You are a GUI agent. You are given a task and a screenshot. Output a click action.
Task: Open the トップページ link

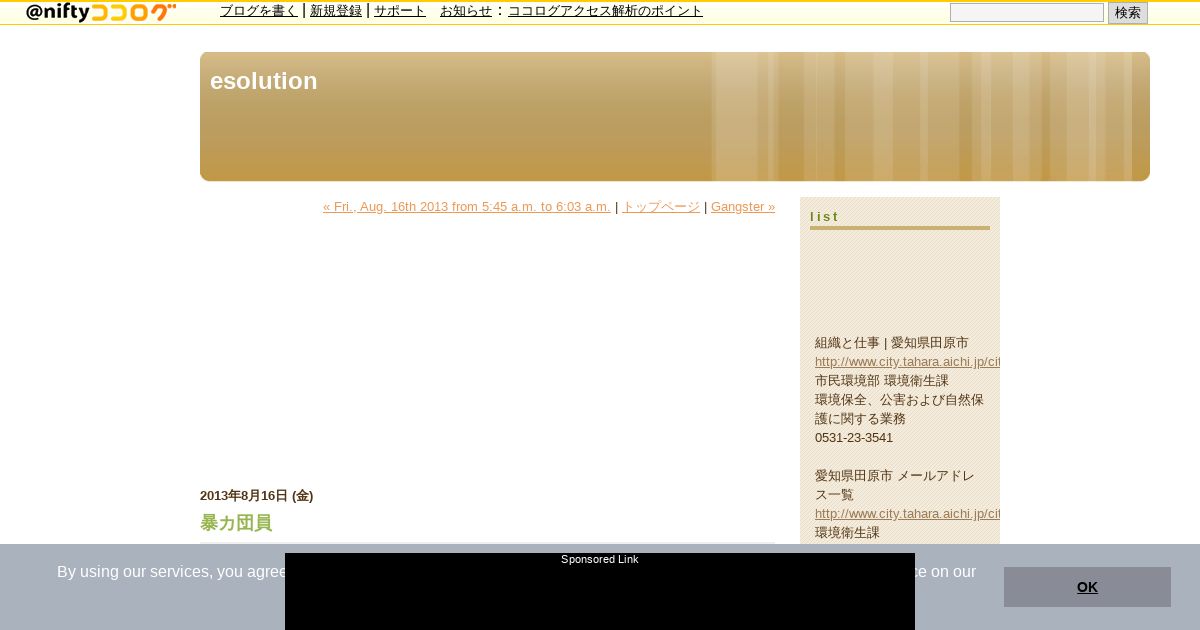point(661,207)
